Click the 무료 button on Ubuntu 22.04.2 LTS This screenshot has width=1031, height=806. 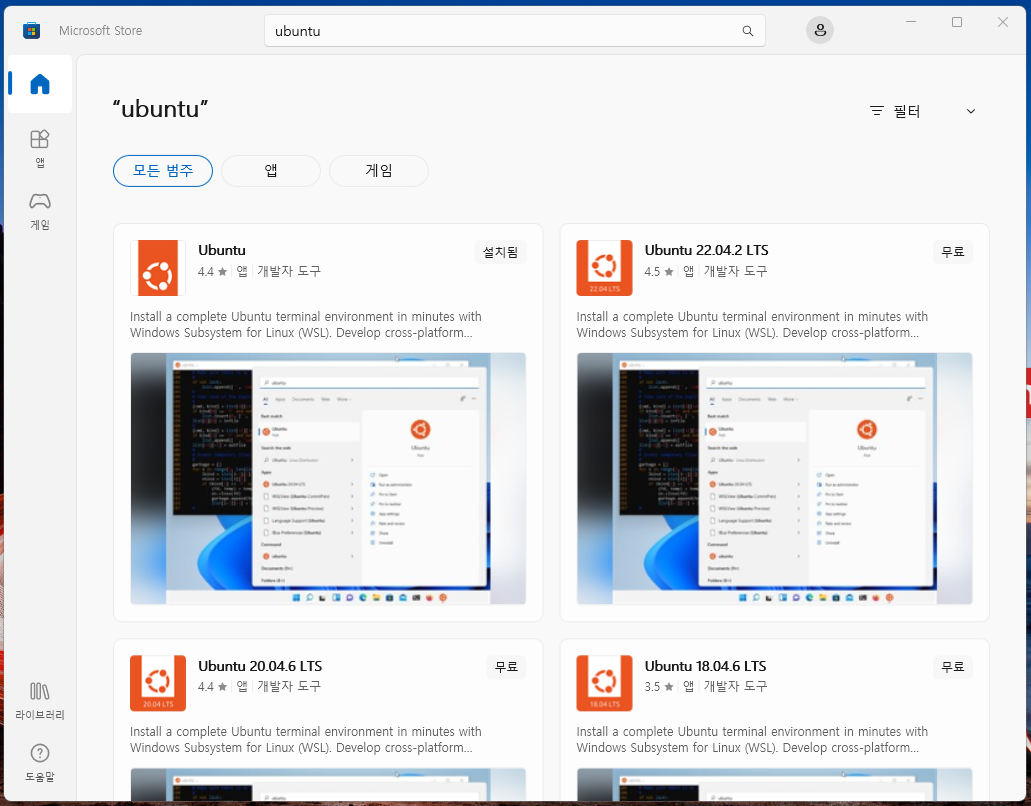click(x=953, y=252)
